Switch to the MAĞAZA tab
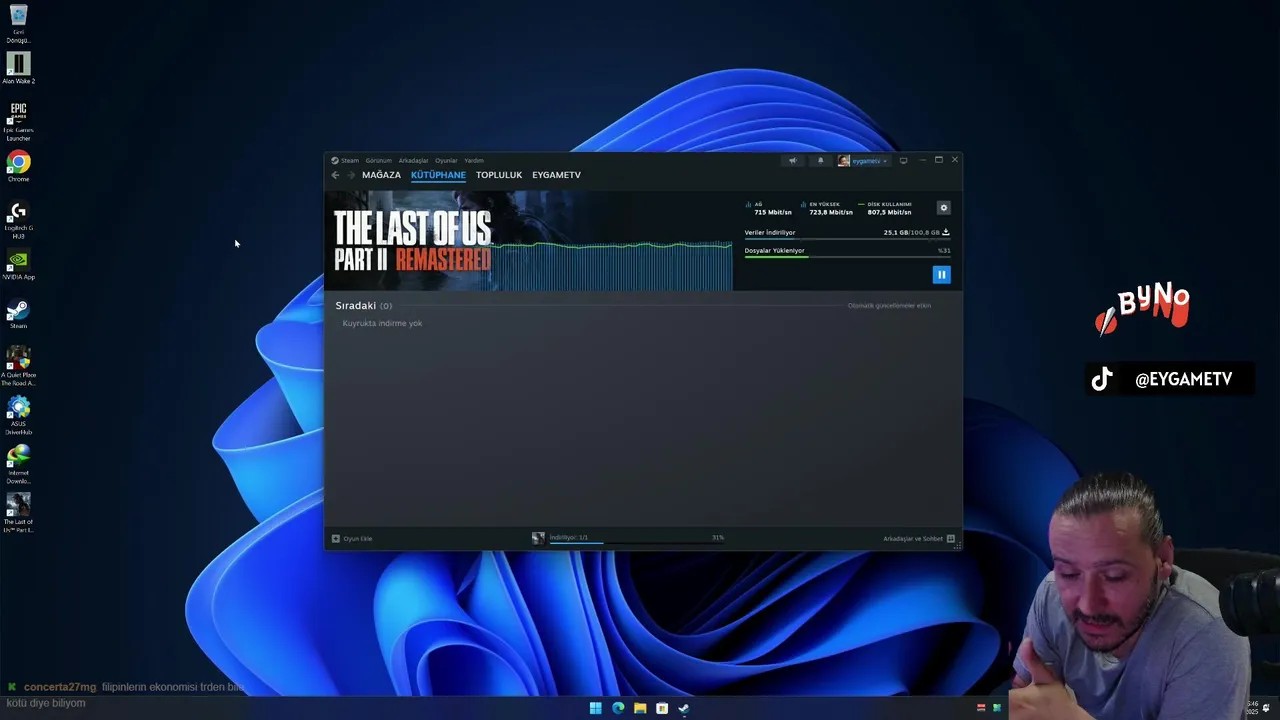1280x720 pixels. (381, 175)
